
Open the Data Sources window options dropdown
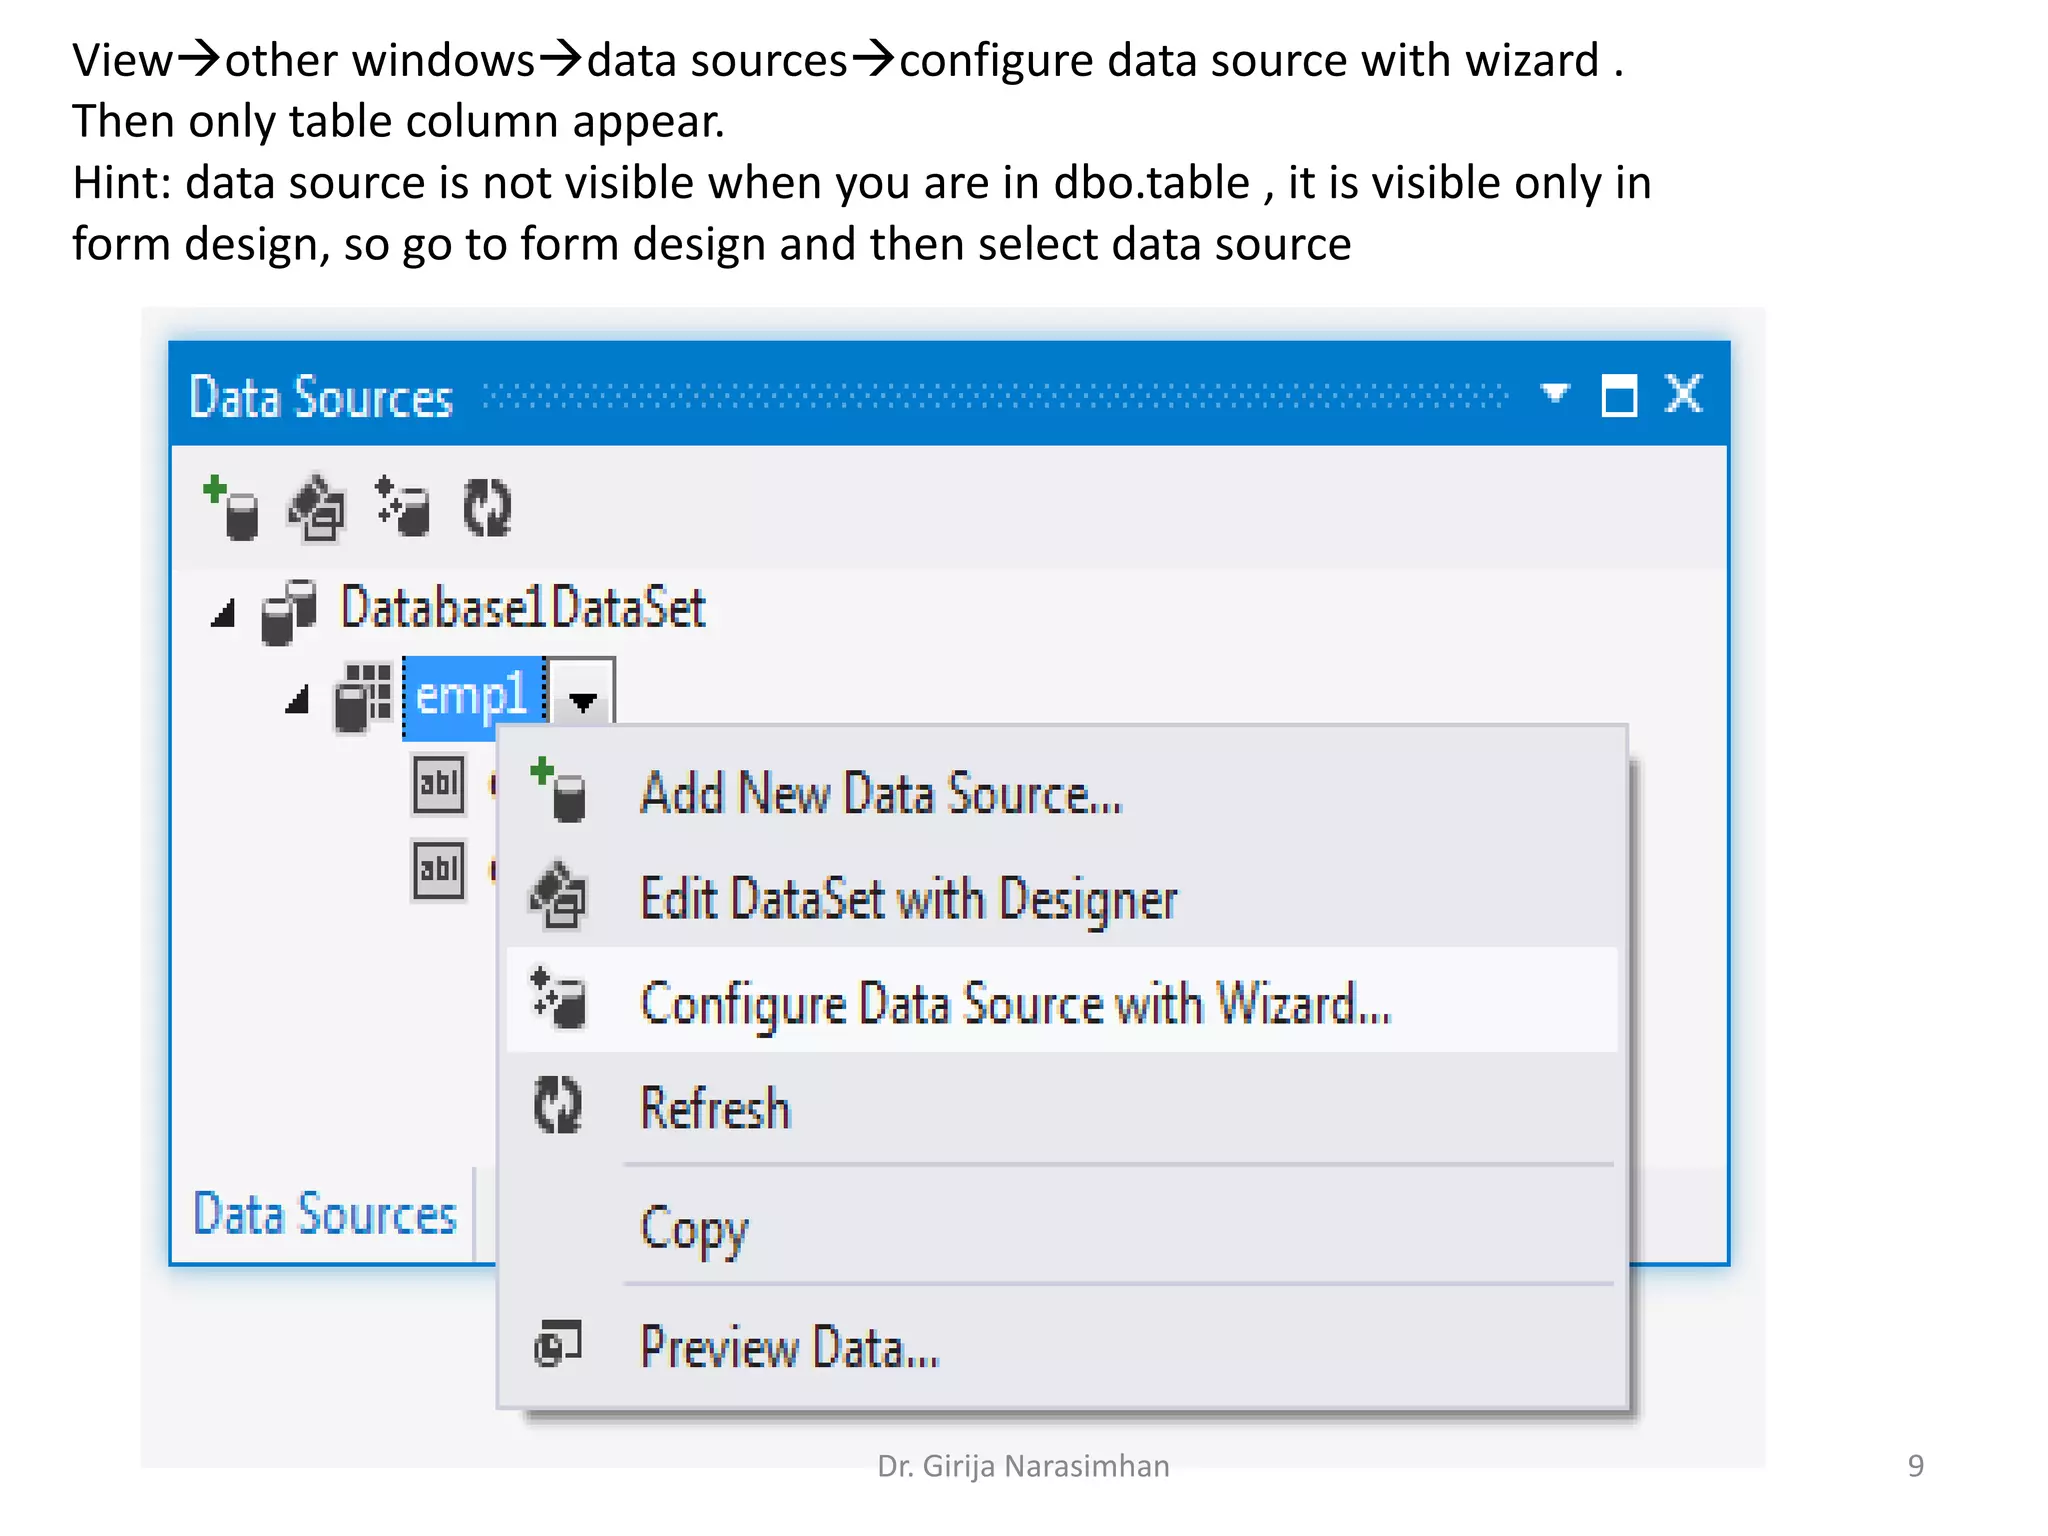[1554, 393]
